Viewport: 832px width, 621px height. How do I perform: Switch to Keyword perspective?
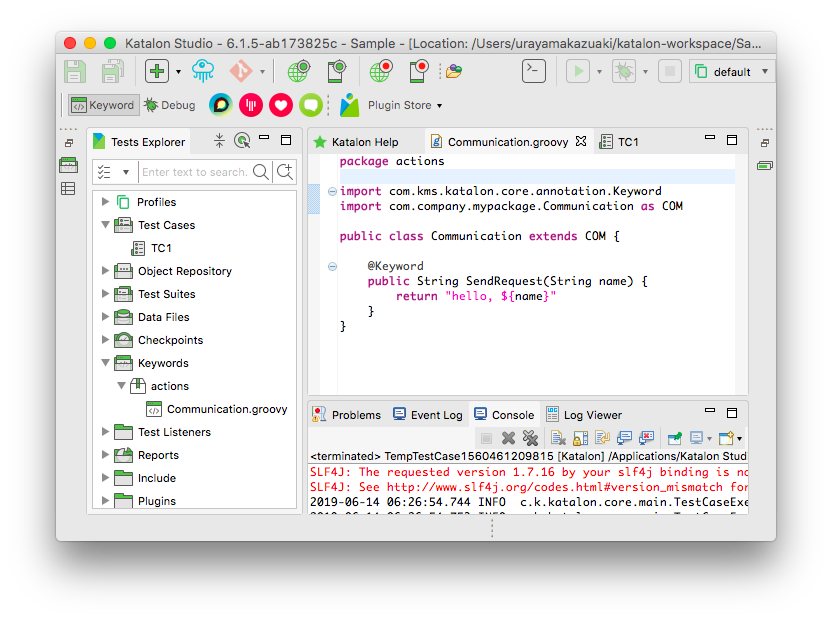(103, 105)
